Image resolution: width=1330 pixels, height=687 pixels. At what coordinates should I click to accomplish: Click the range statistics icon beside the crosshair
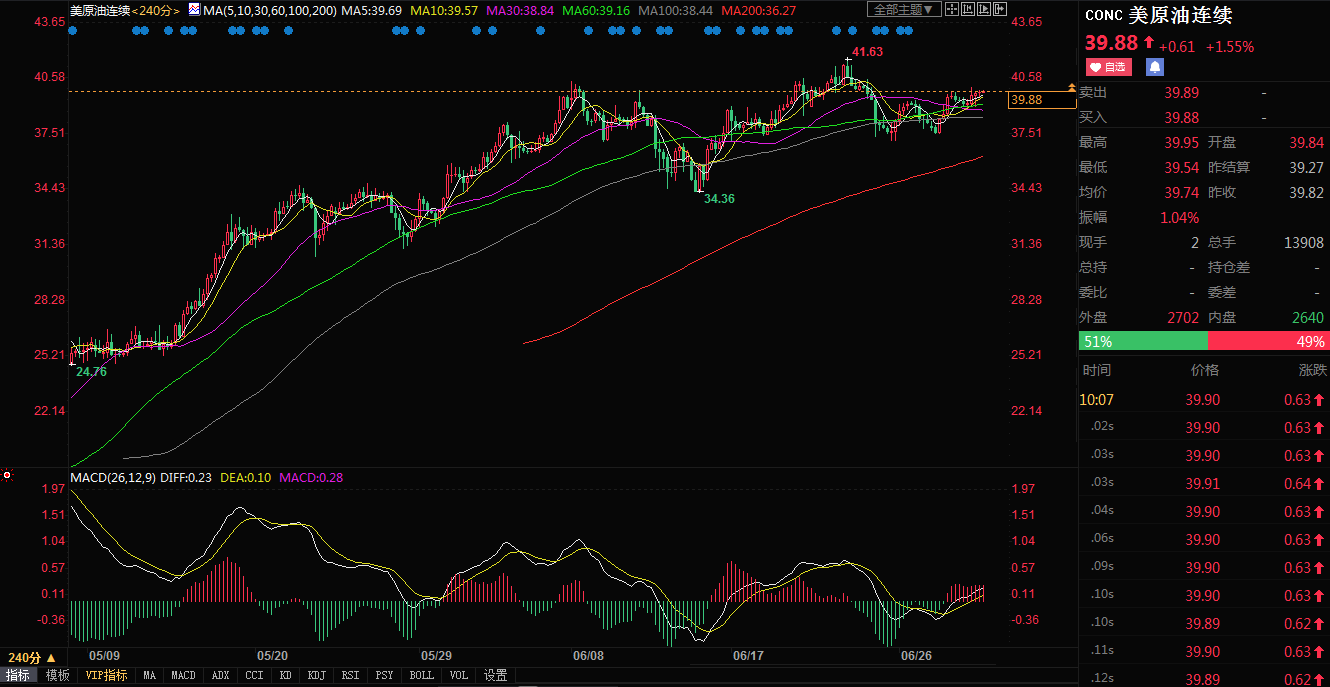pos(967,10)
